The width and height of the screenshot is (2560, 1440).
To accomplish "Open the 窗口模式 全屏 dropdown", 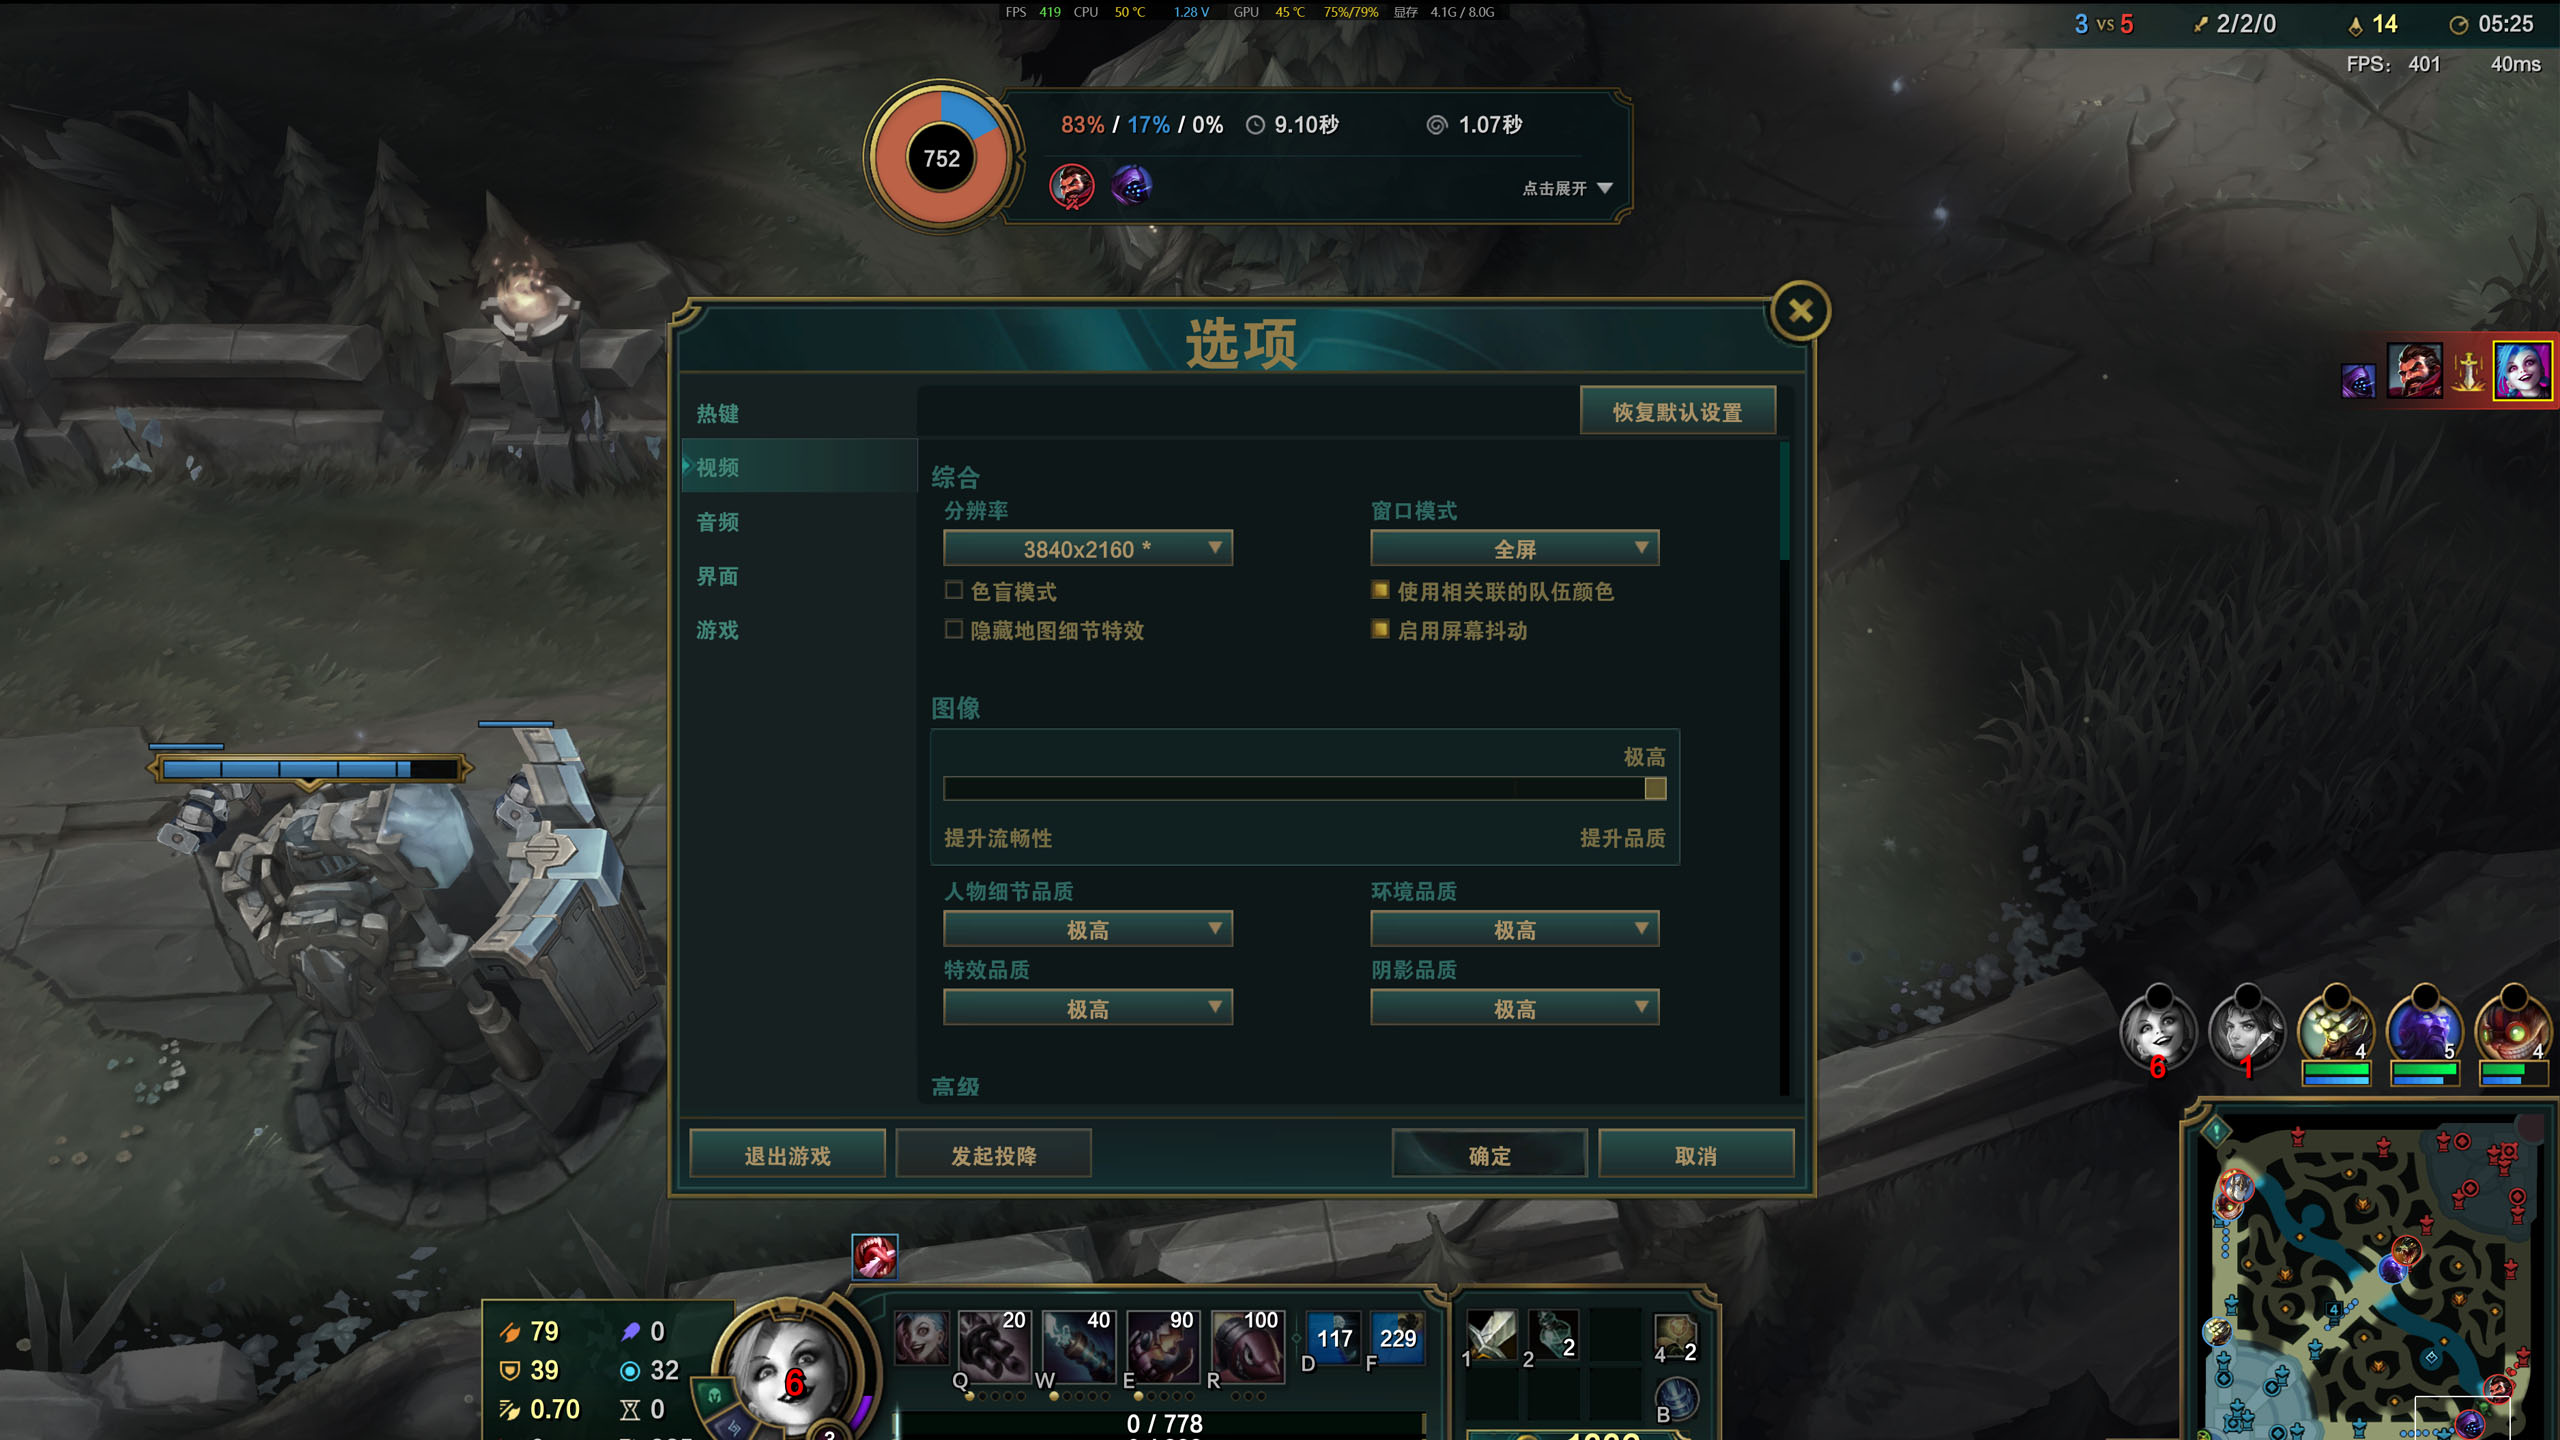I will 1514,548.
